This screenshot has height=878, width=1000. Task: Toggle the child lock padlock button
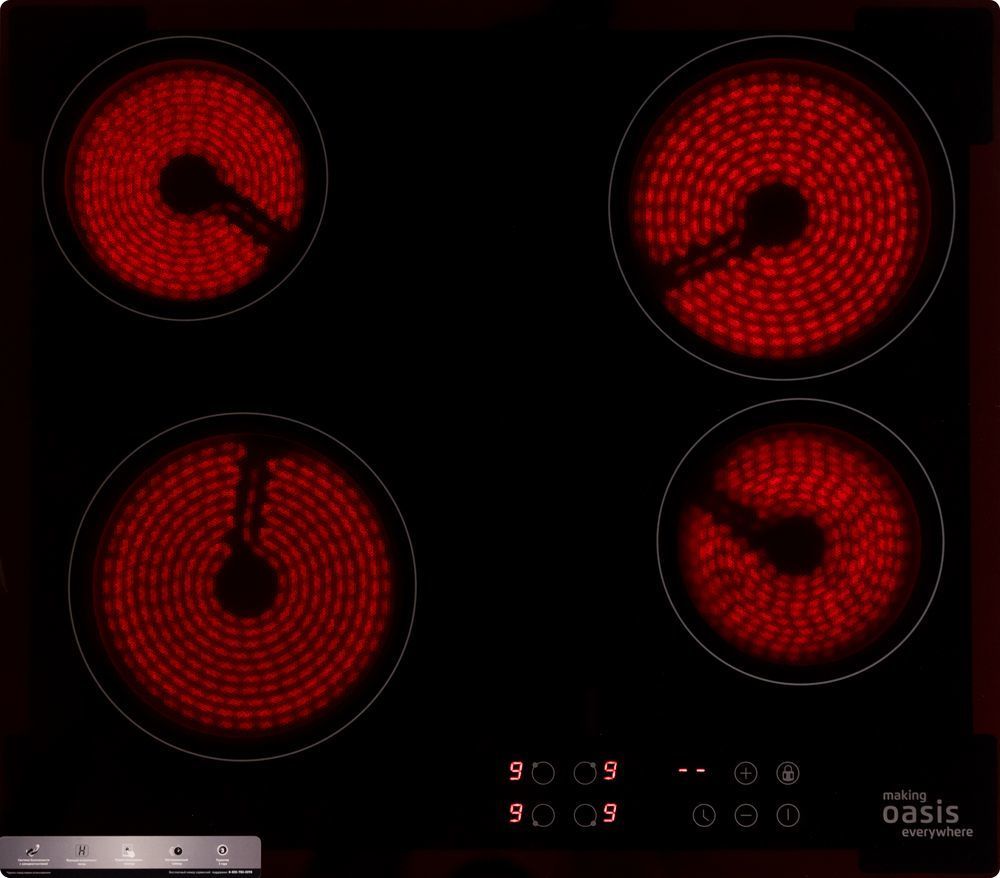tap(788, 773)
